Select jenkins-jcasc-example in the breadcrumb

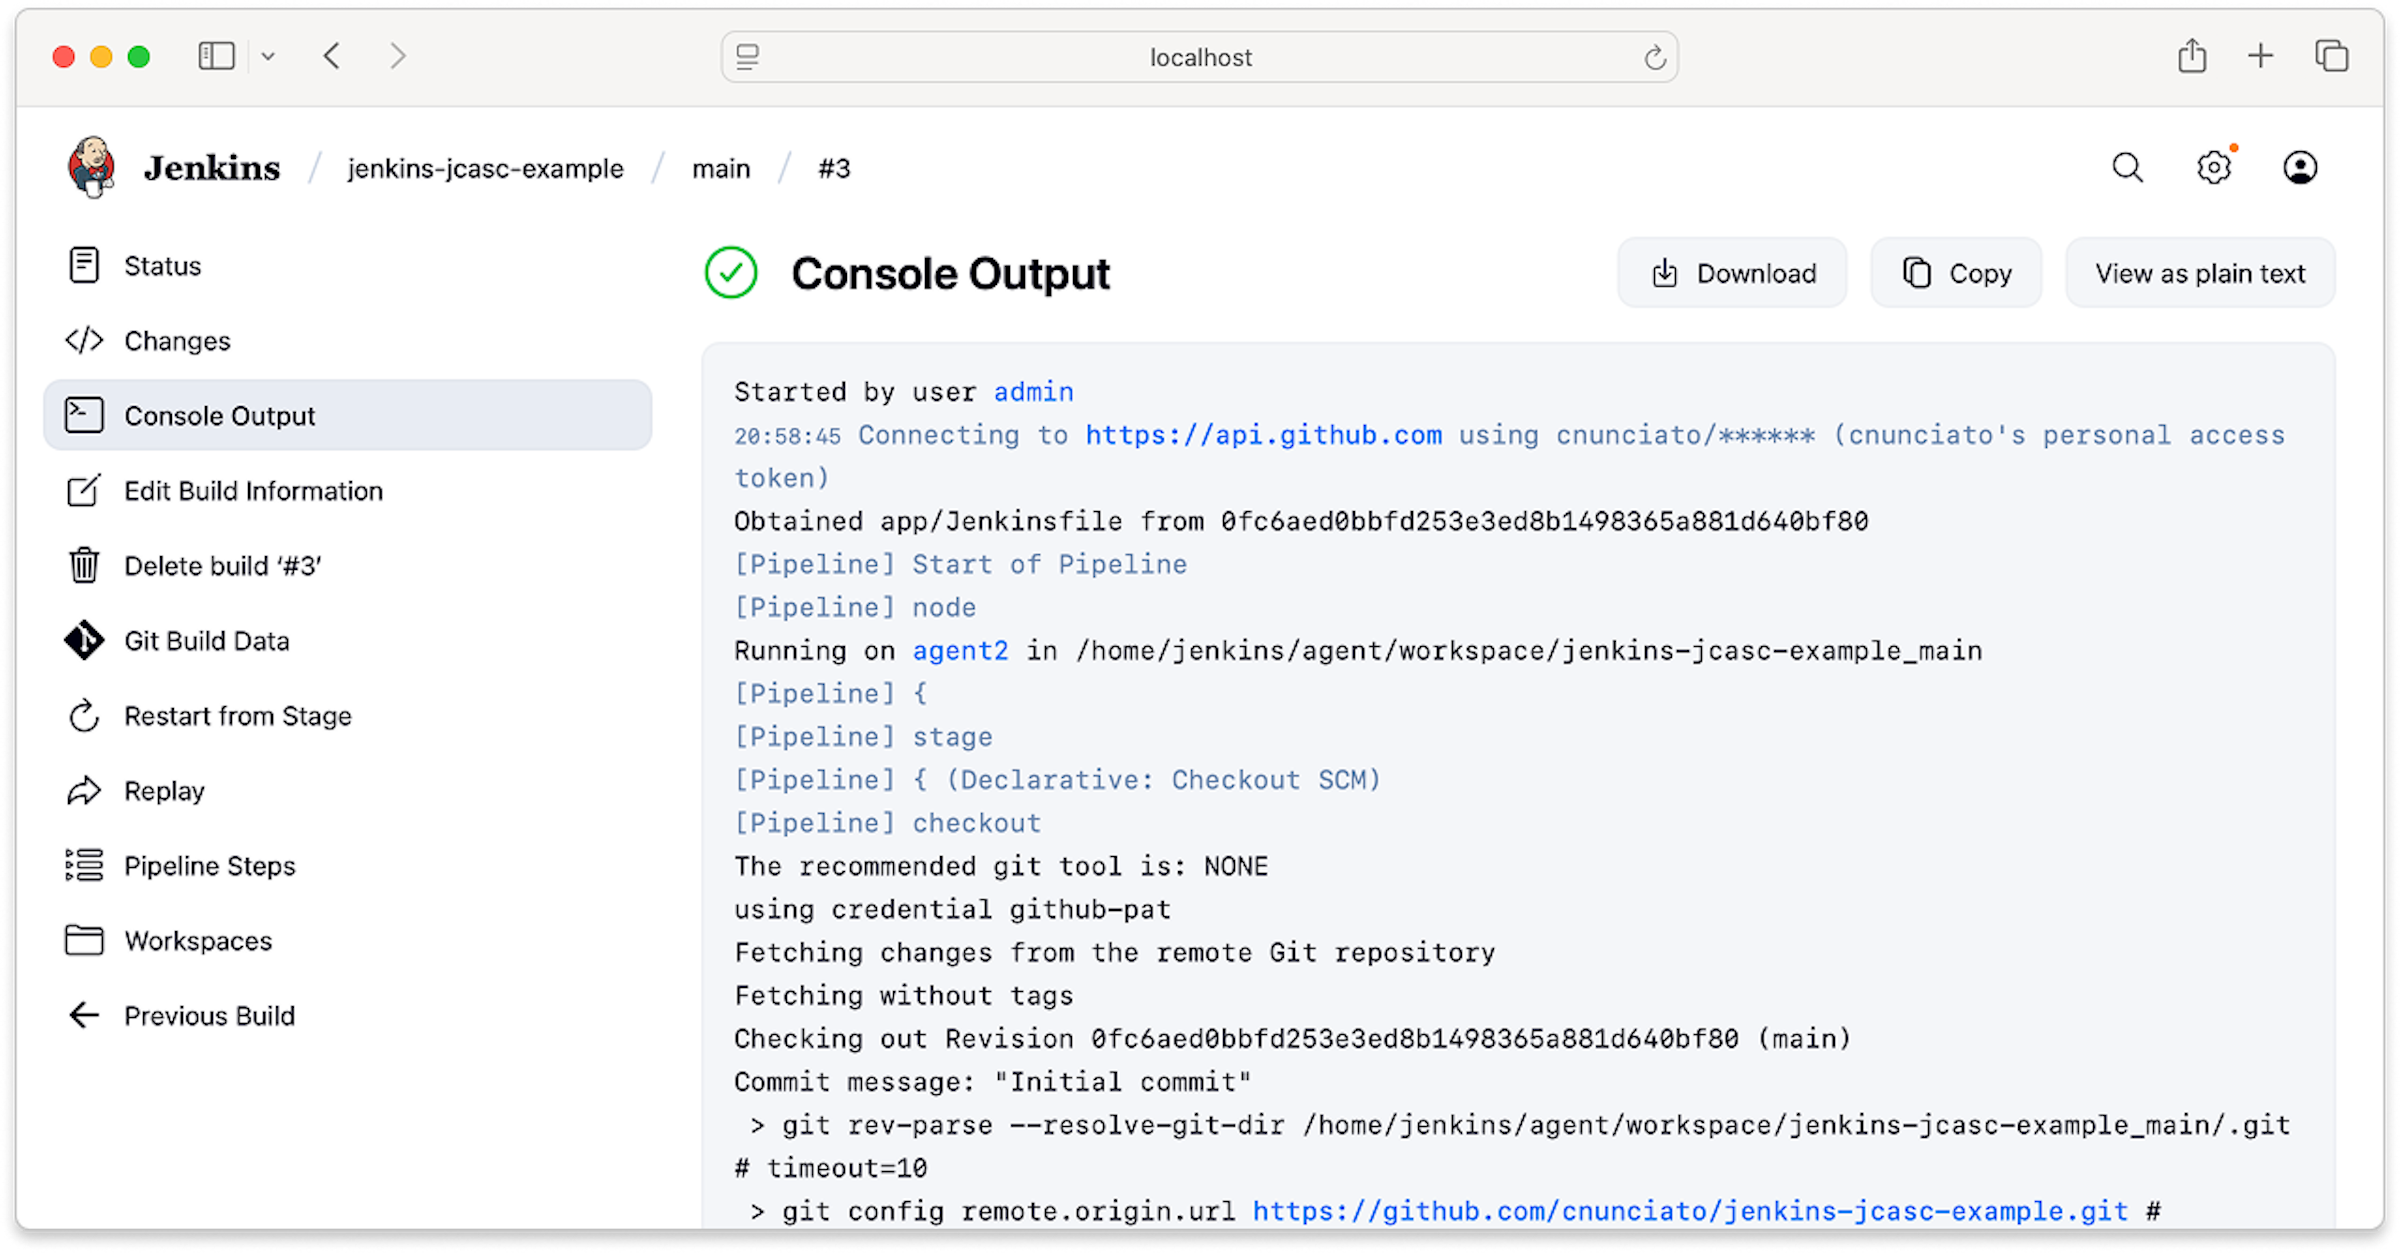pos(486,168)
